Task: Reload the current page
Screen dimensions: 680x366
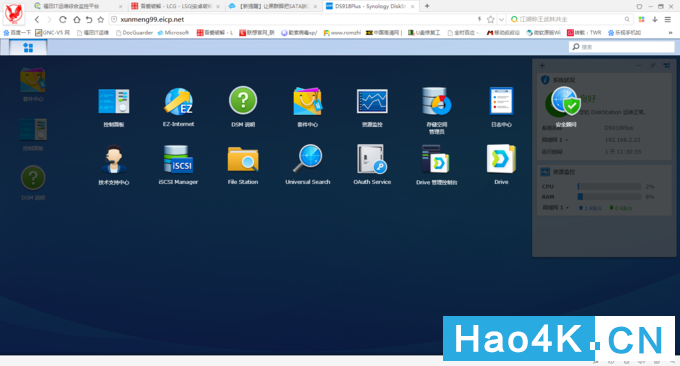Action: click(x=62, y=20)
